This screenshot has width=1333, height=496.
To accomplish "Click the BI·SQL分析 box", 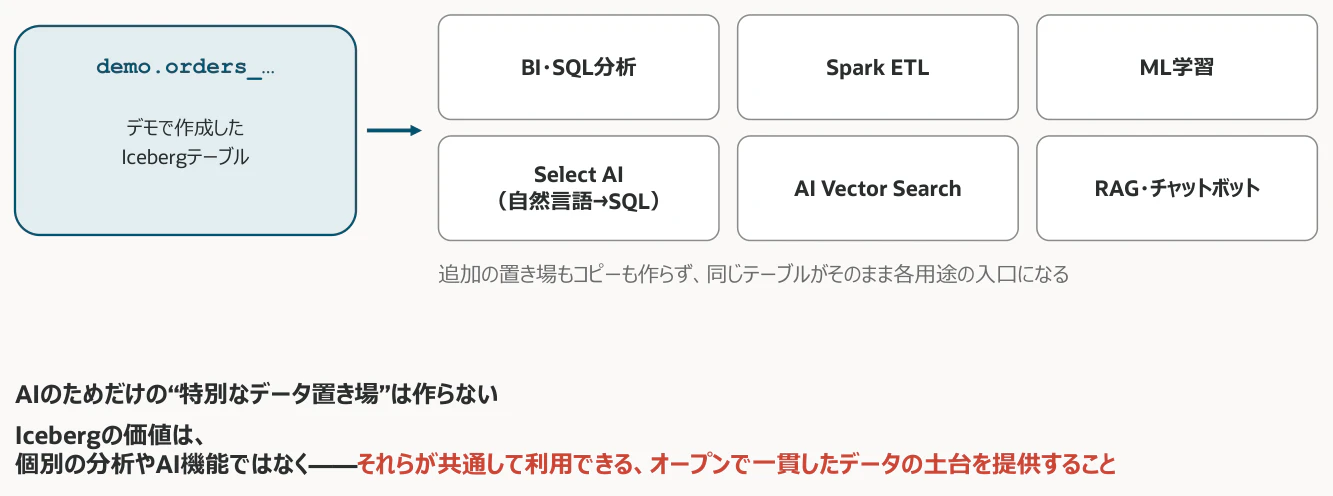I will (578, 68).
